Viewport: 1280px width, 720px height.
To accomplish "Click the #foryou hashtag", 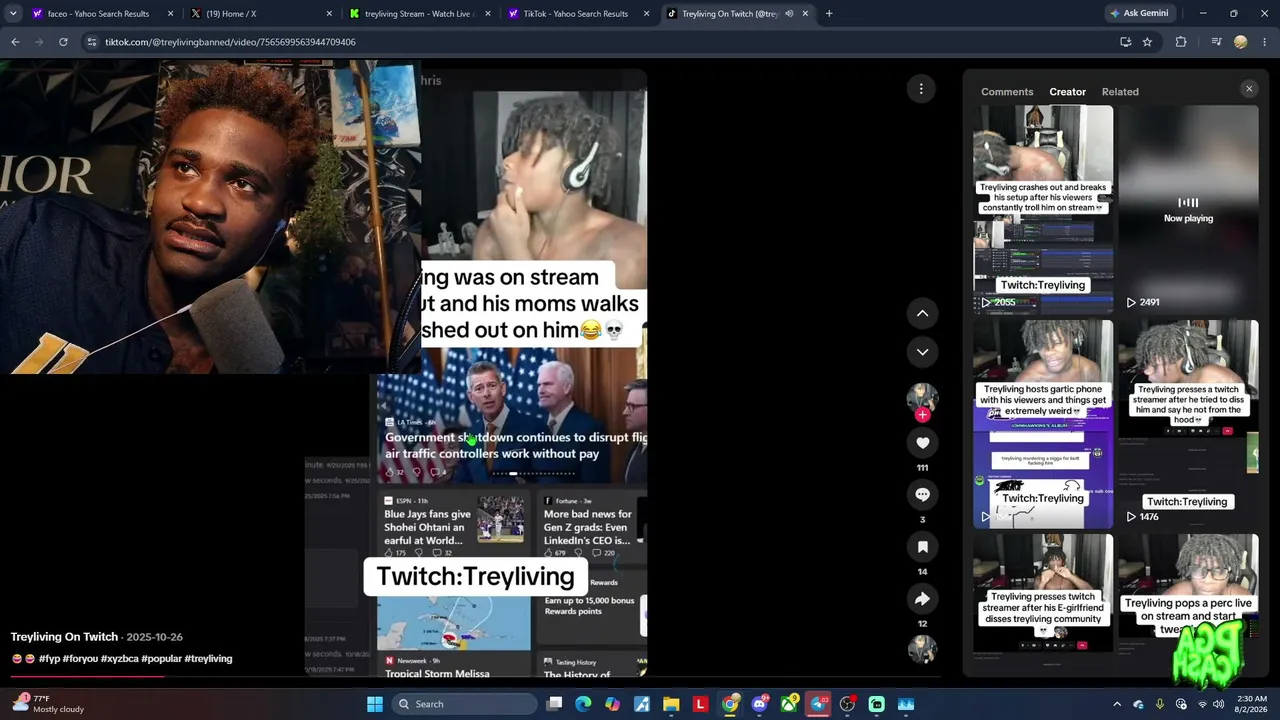I will [x=80, y=659].
